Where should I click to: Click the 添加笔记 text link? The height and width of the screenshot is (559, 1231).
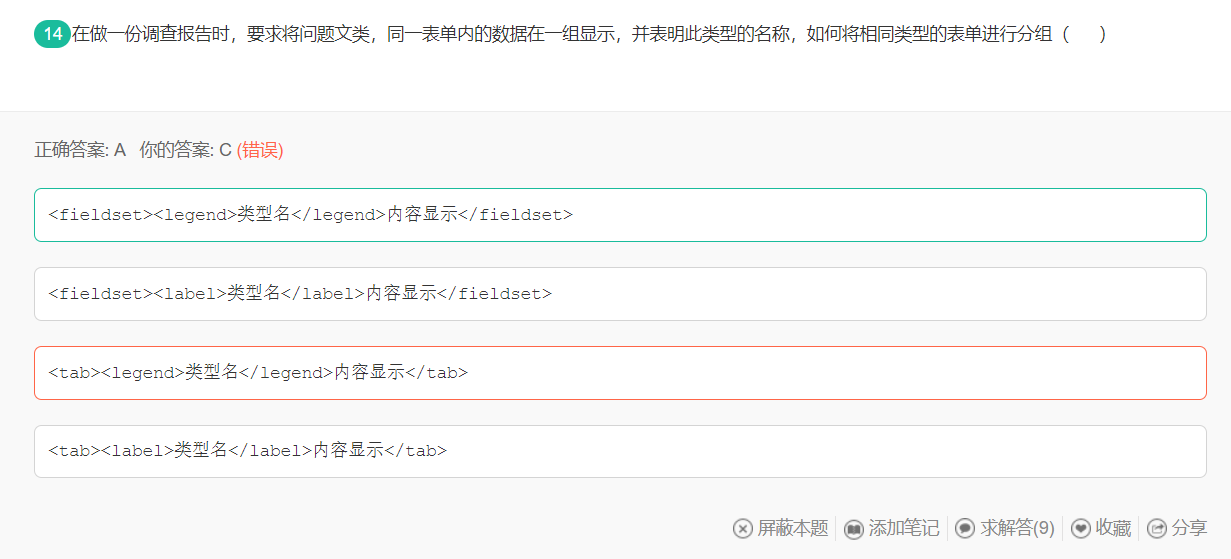tap(904, 528)
